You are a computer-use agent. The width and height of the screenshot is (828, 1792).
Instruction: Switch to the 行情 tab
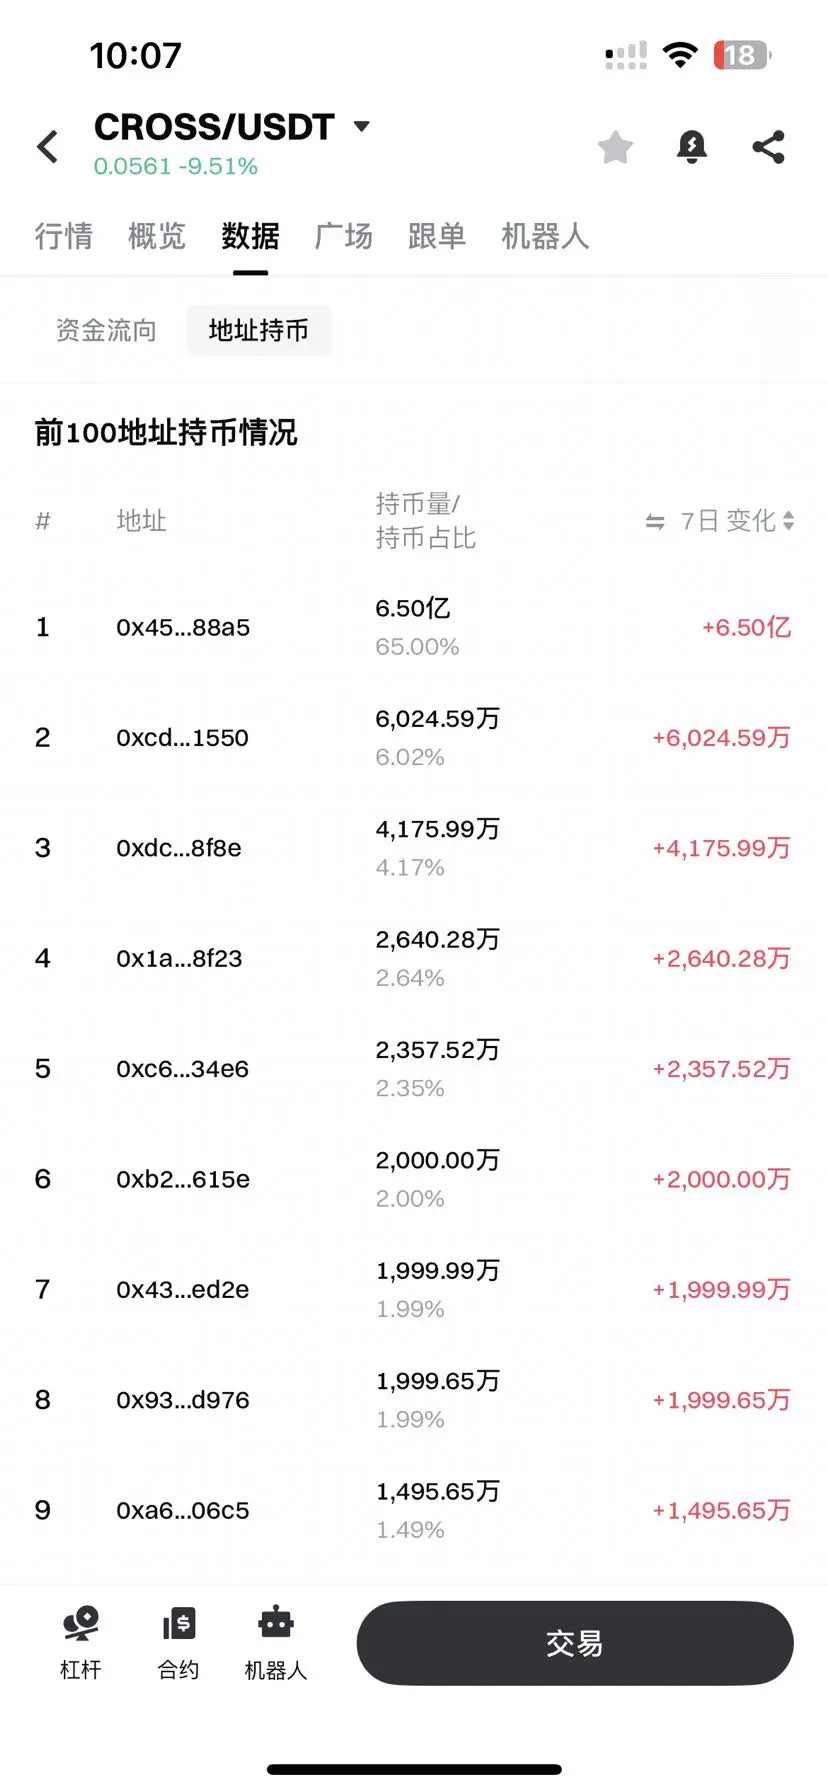pos(64,236)
